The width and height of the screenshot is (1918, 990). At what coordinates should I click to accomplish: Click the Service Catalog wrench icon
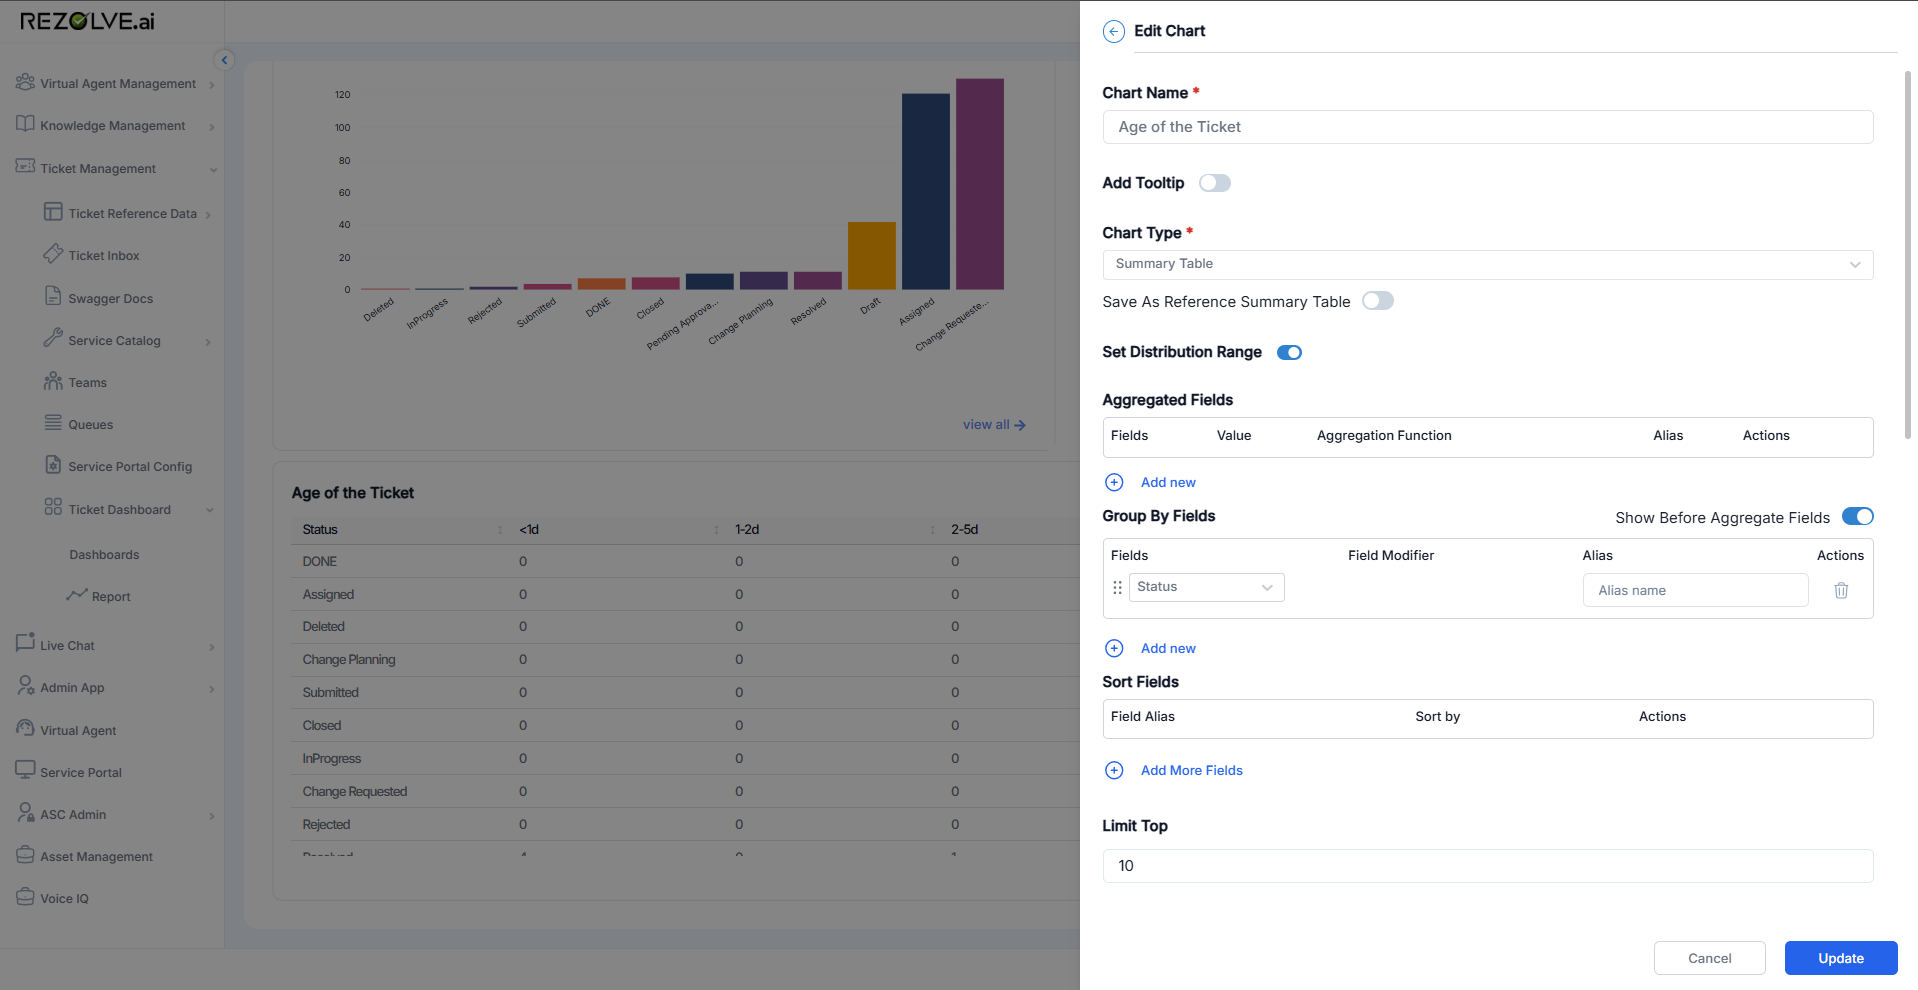53,338
